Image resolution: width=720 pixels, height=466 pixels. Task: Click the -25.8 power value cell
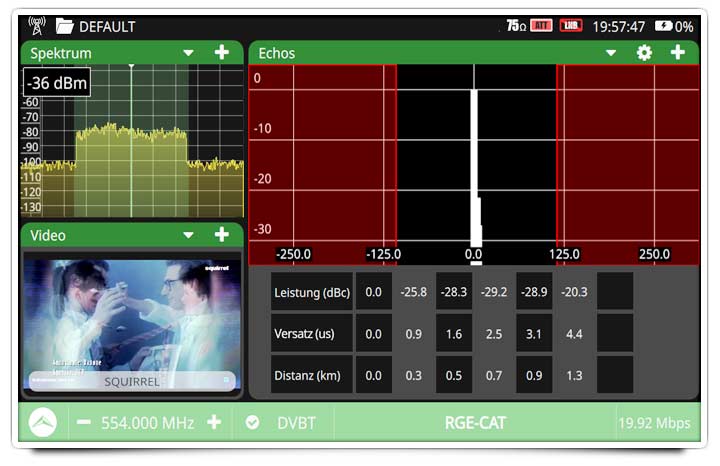click(414, 292)
